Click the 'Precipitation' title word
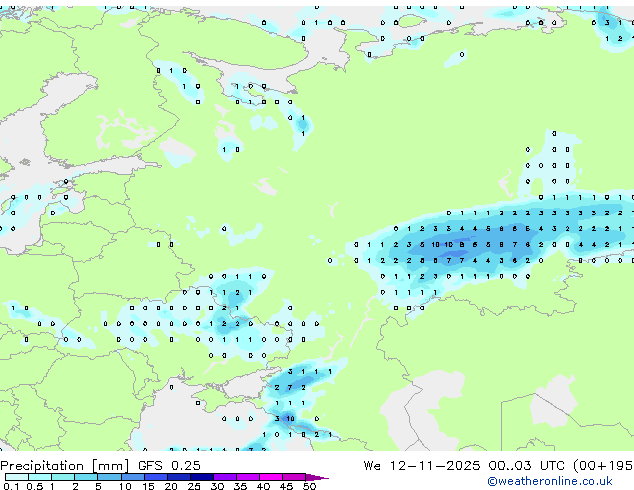634x490 pixels. tap(42, 466)
